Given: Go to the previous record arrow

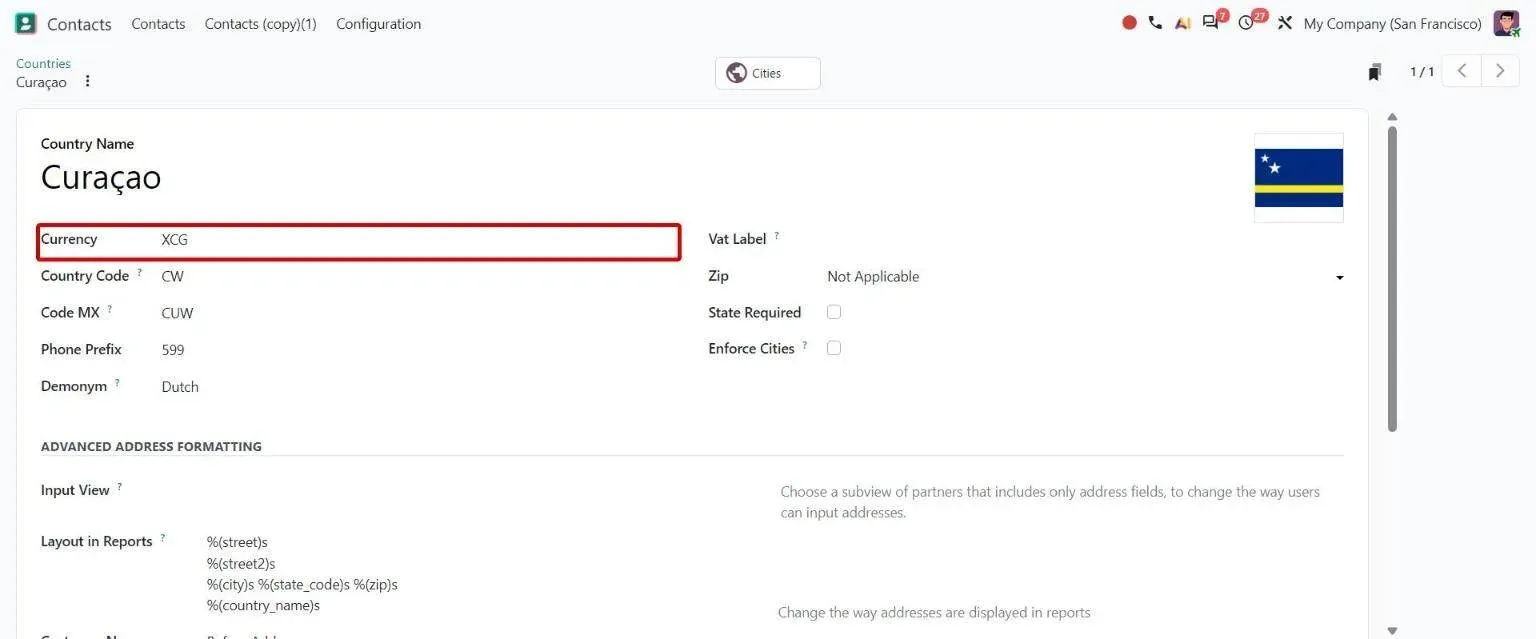Looking at the screenshot, I should [x=1461, y=71].
